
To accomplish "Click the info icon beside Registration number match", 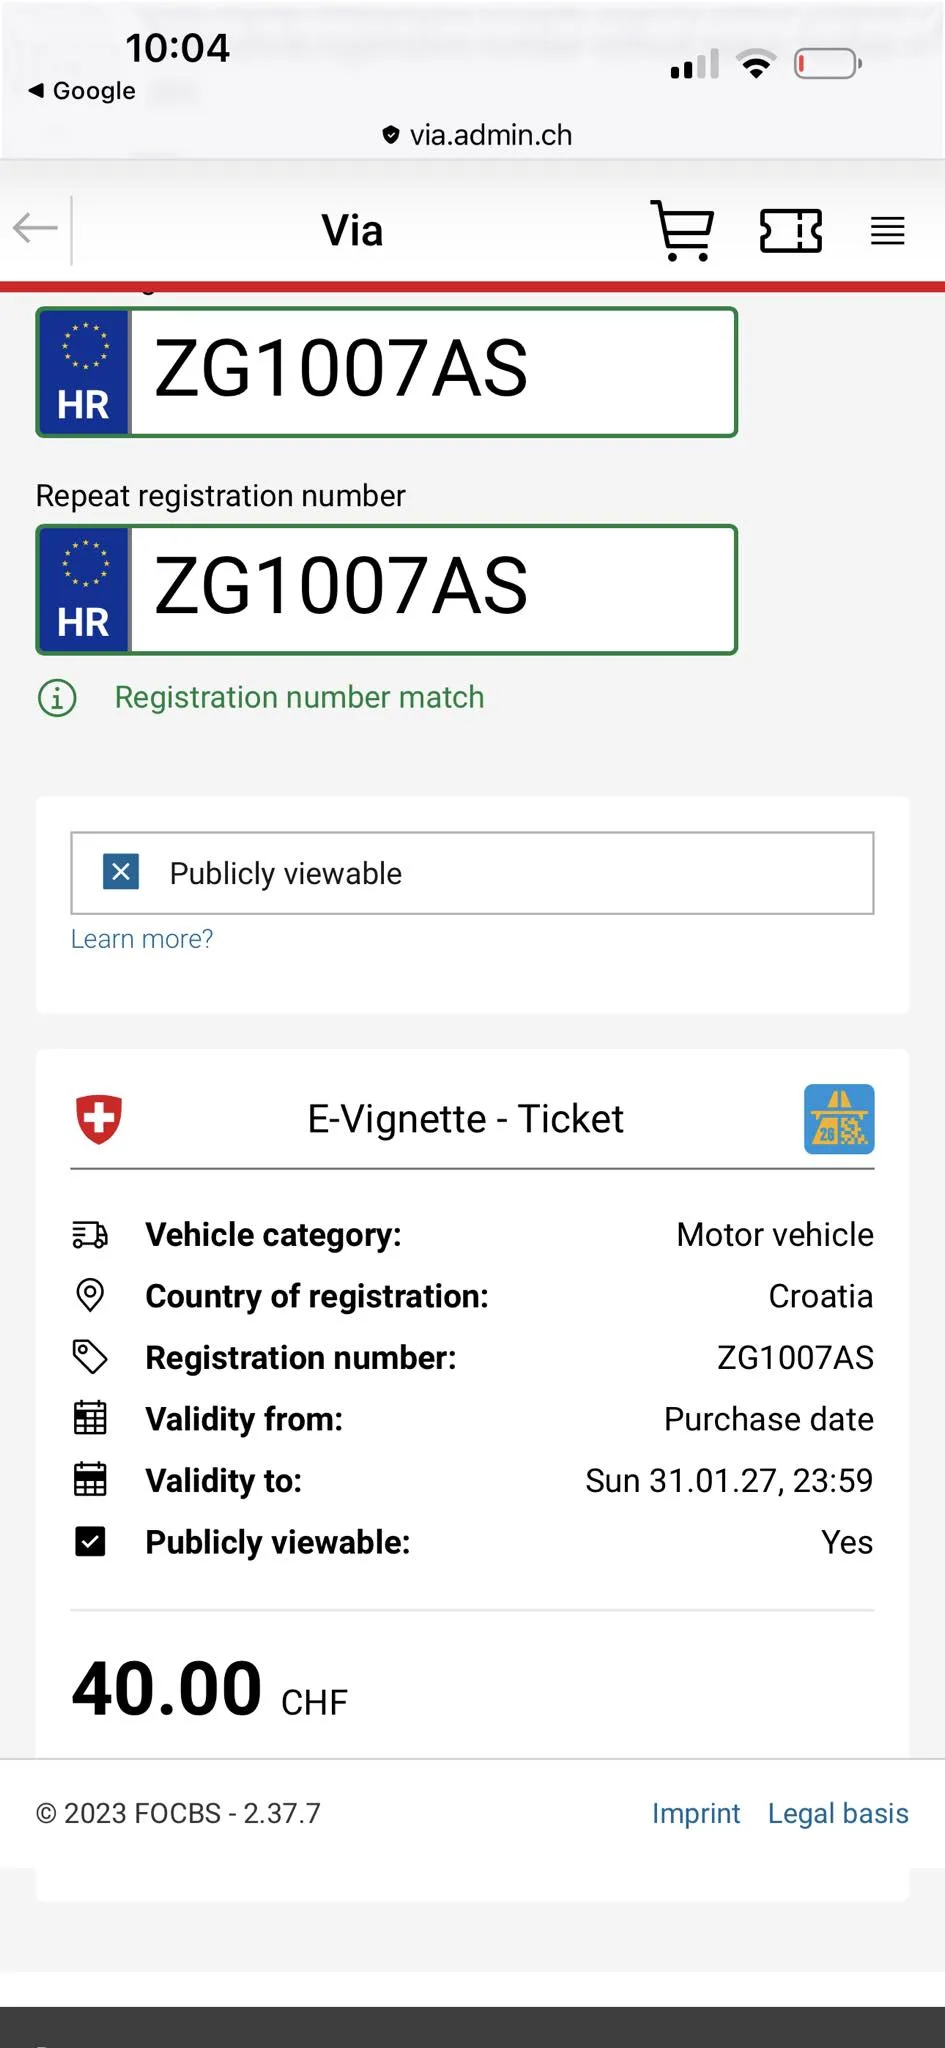I will (x=57, y=698).
